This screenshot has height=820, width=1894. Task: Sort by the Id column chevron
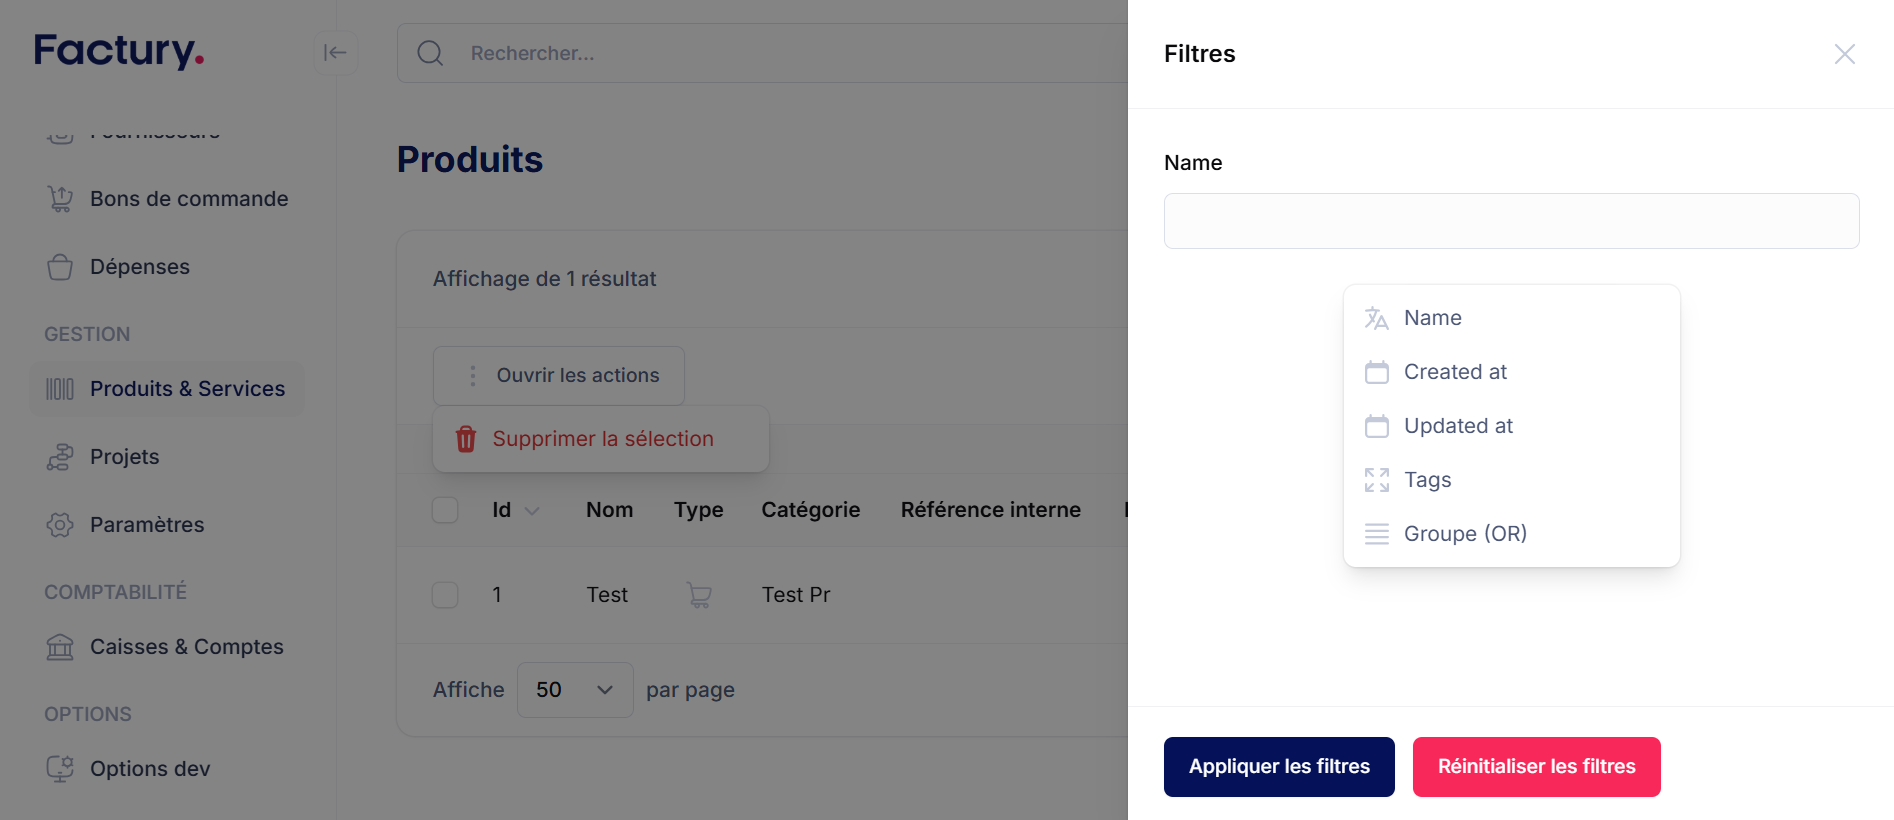pos(533,511)
